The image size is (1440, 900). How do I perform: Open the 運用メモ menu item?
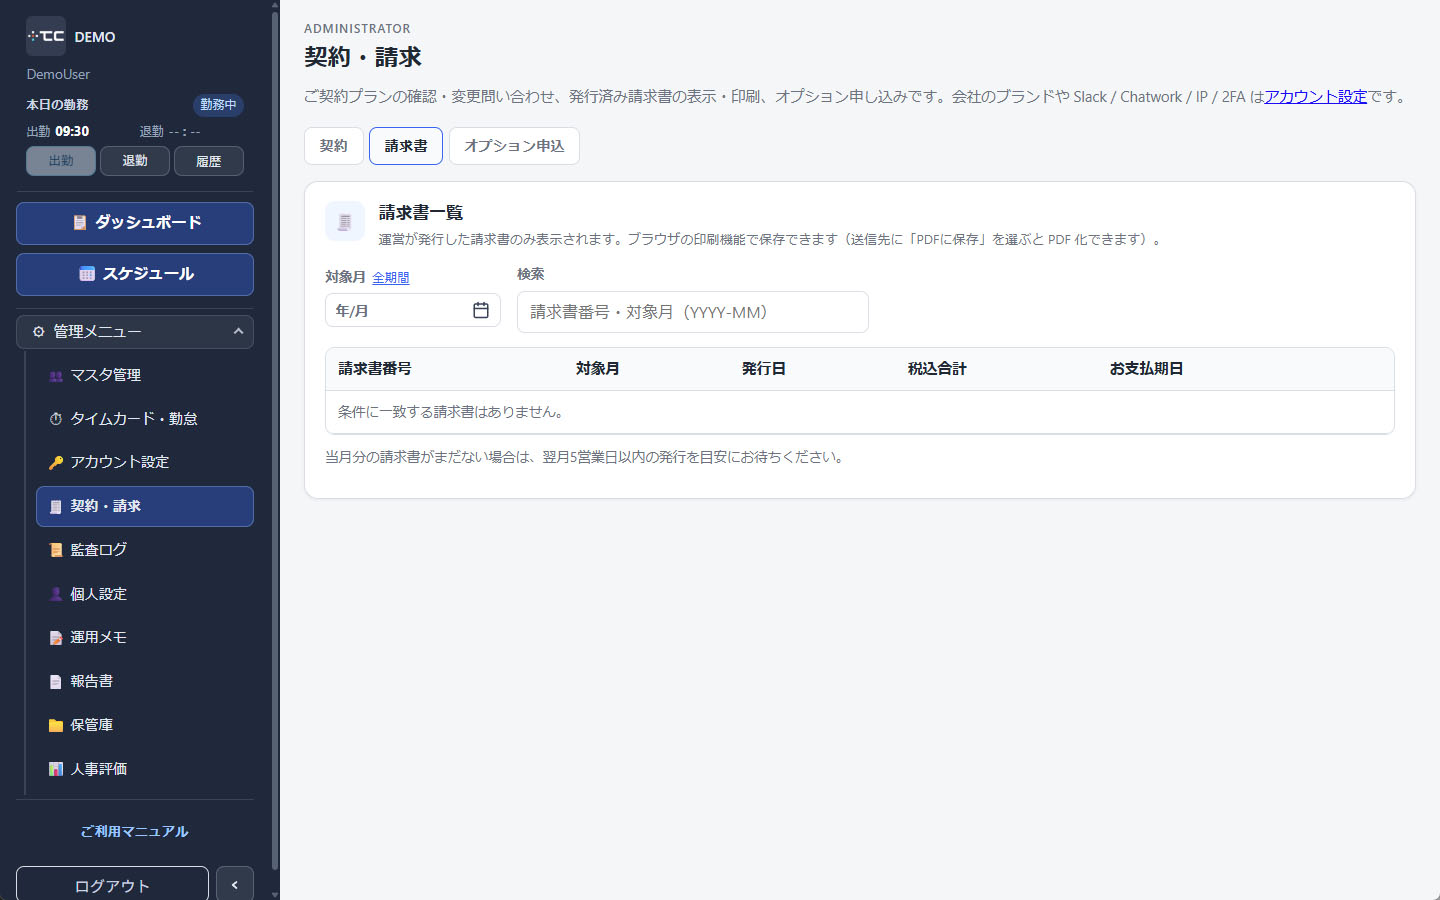click(x=145, y=637)
